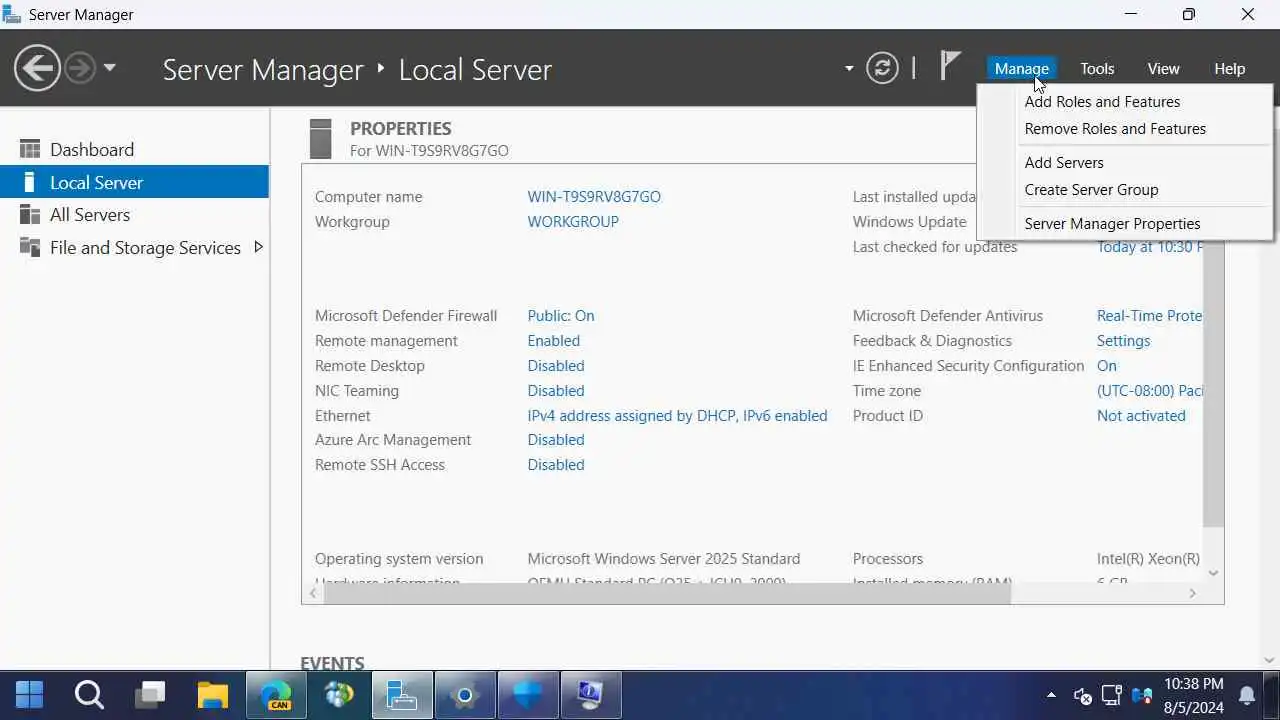Screen dimensions: 1280x720
Task: Open the View menu
Action: [x=1163, y=68]
